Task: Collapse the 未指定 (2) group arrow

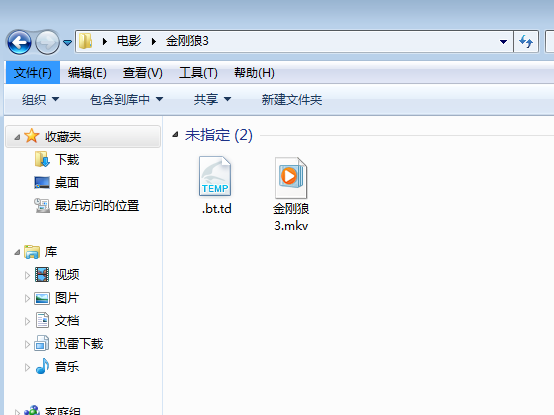Action: coord(175,134)
